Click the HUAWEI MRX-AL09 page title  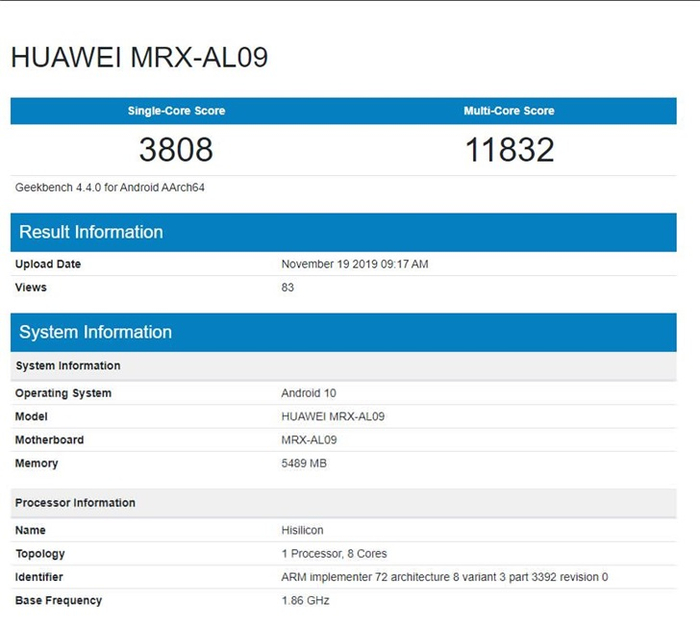pyautogui.click(x=139, y=58)
